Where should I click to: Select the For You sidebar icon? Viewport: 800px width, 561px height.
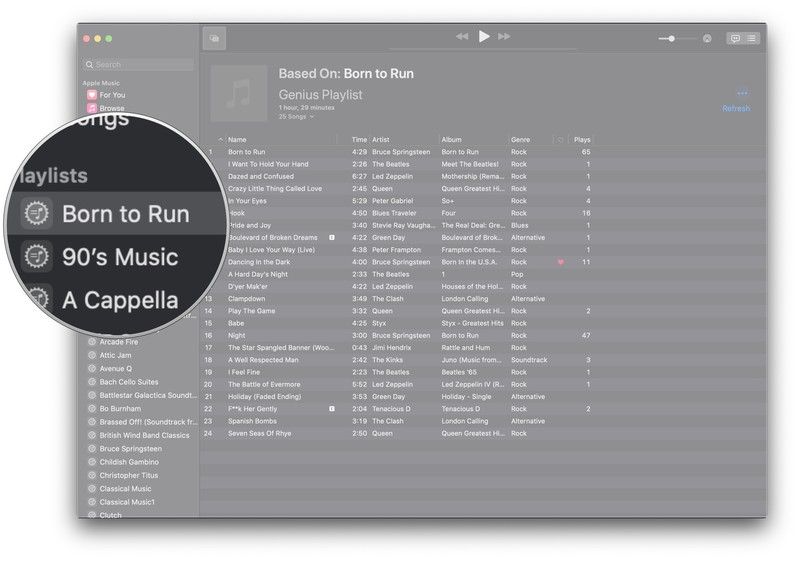click(x=91, y=95)
